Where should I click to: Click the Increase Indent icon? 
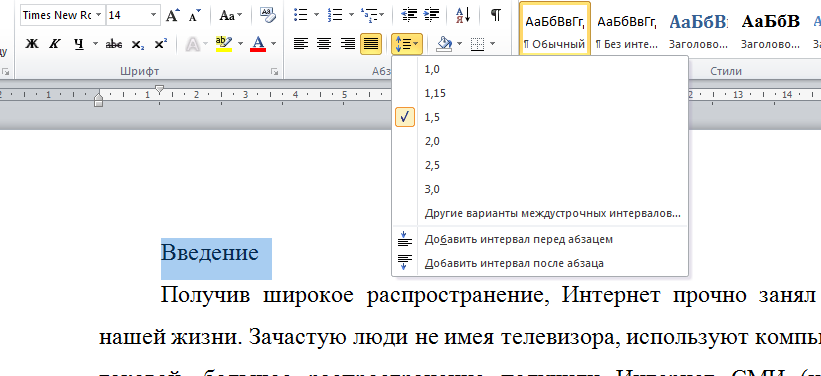431,15
